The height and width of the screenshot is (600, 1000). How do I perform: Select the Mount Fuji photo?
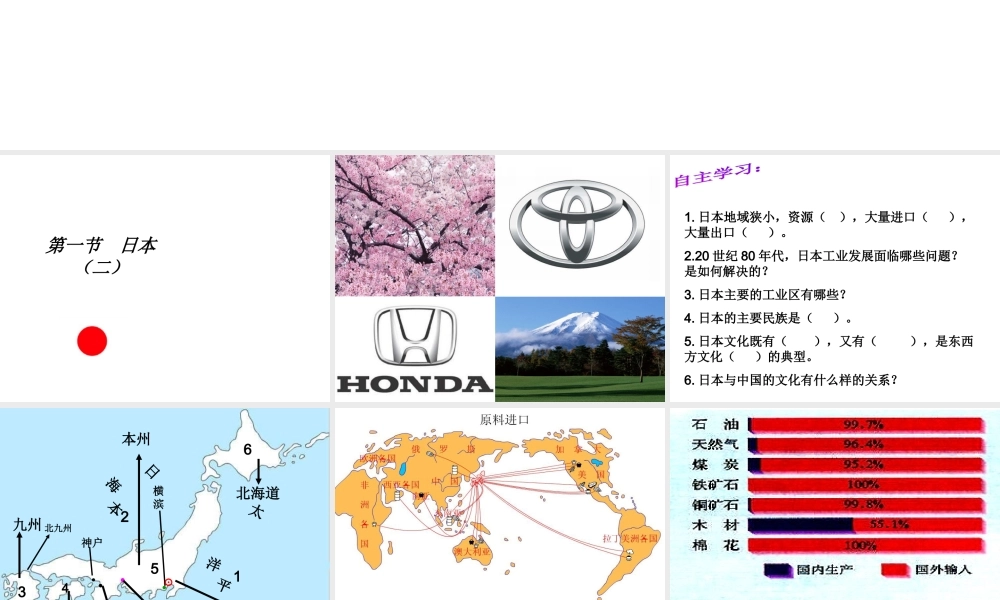[x=580, y=349]
